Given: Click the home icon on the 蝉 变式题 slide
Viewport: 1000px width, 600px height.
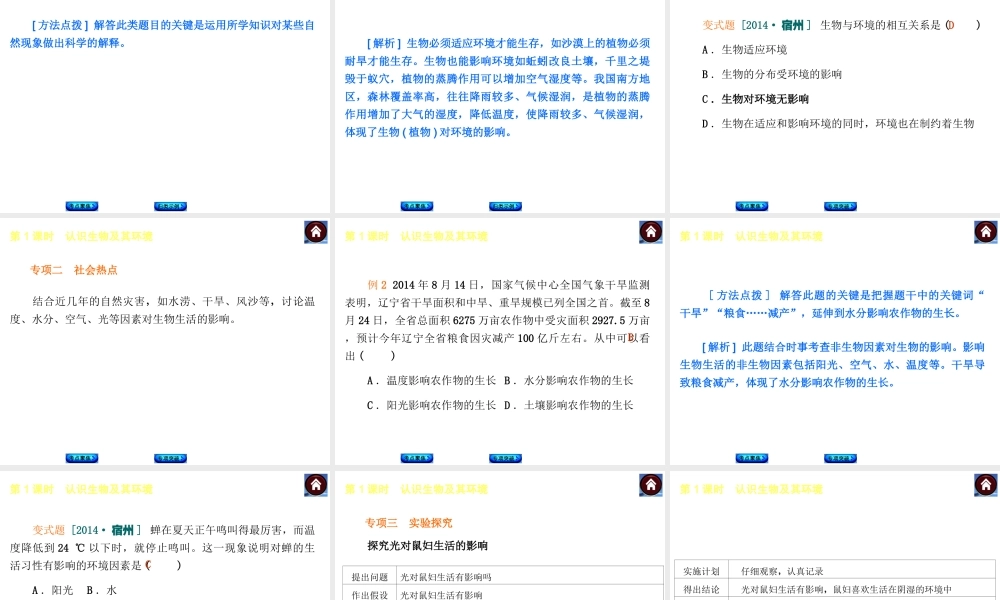Looking at the screenshot, I should click(316, 485).
